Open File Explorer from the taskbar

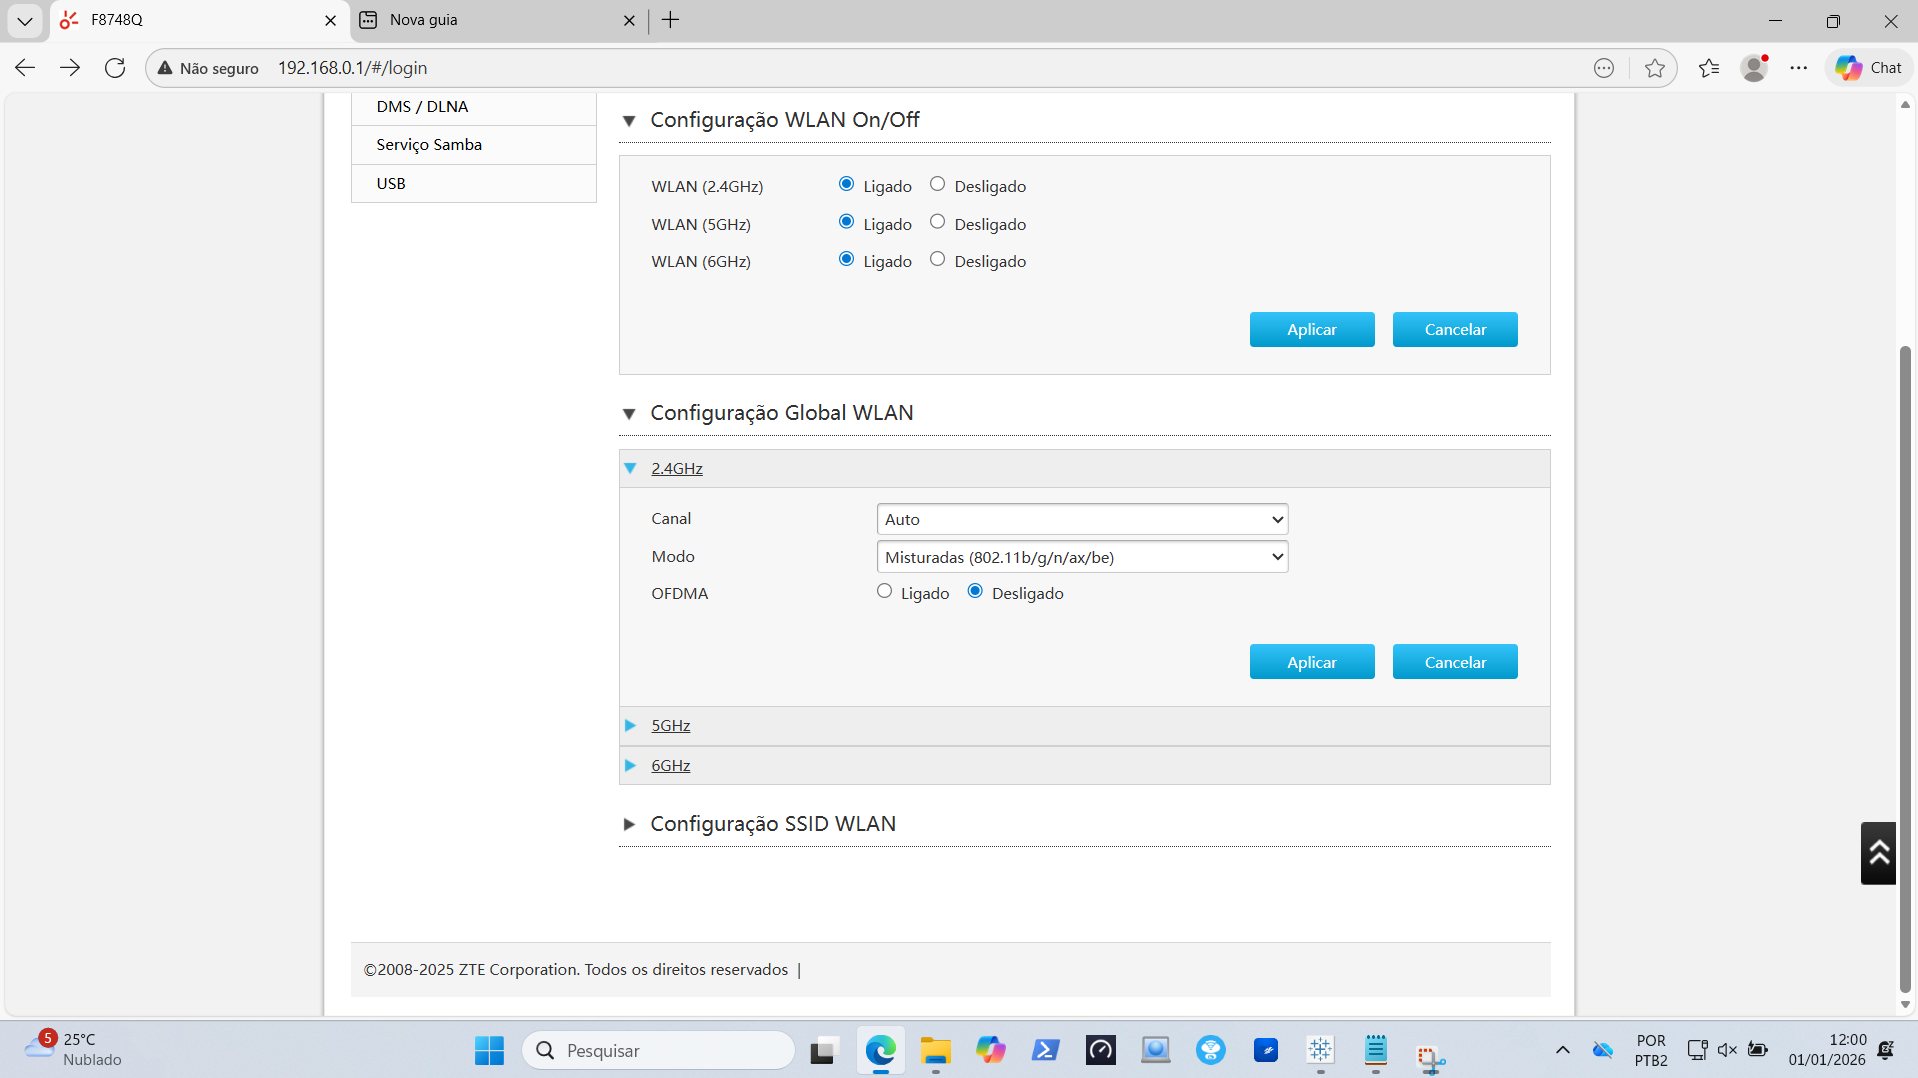935,1050
